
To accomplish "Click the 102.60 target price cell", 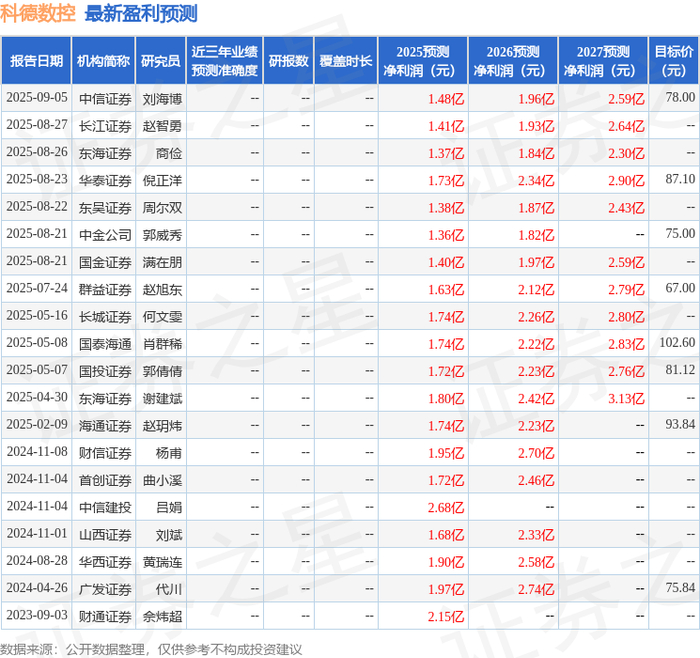I will point(677,343).
